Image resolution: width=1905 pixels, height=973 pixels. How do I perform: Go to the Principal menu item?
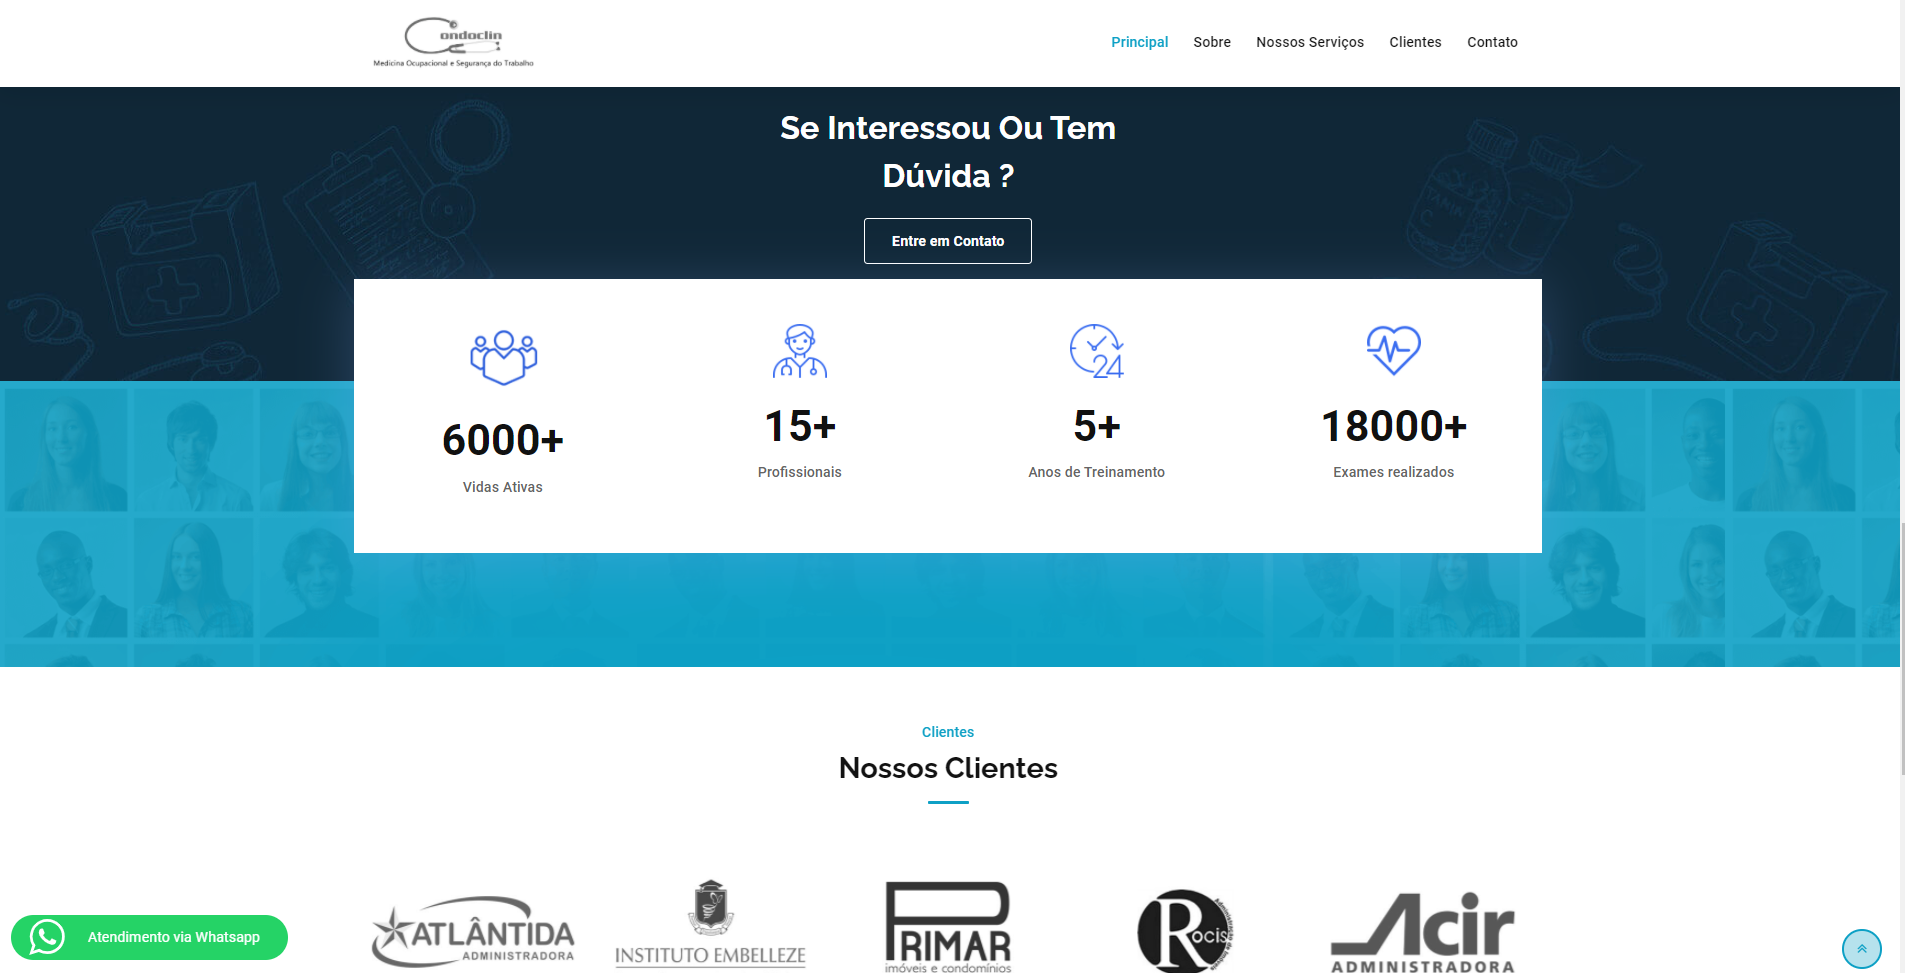[1139, 42]
